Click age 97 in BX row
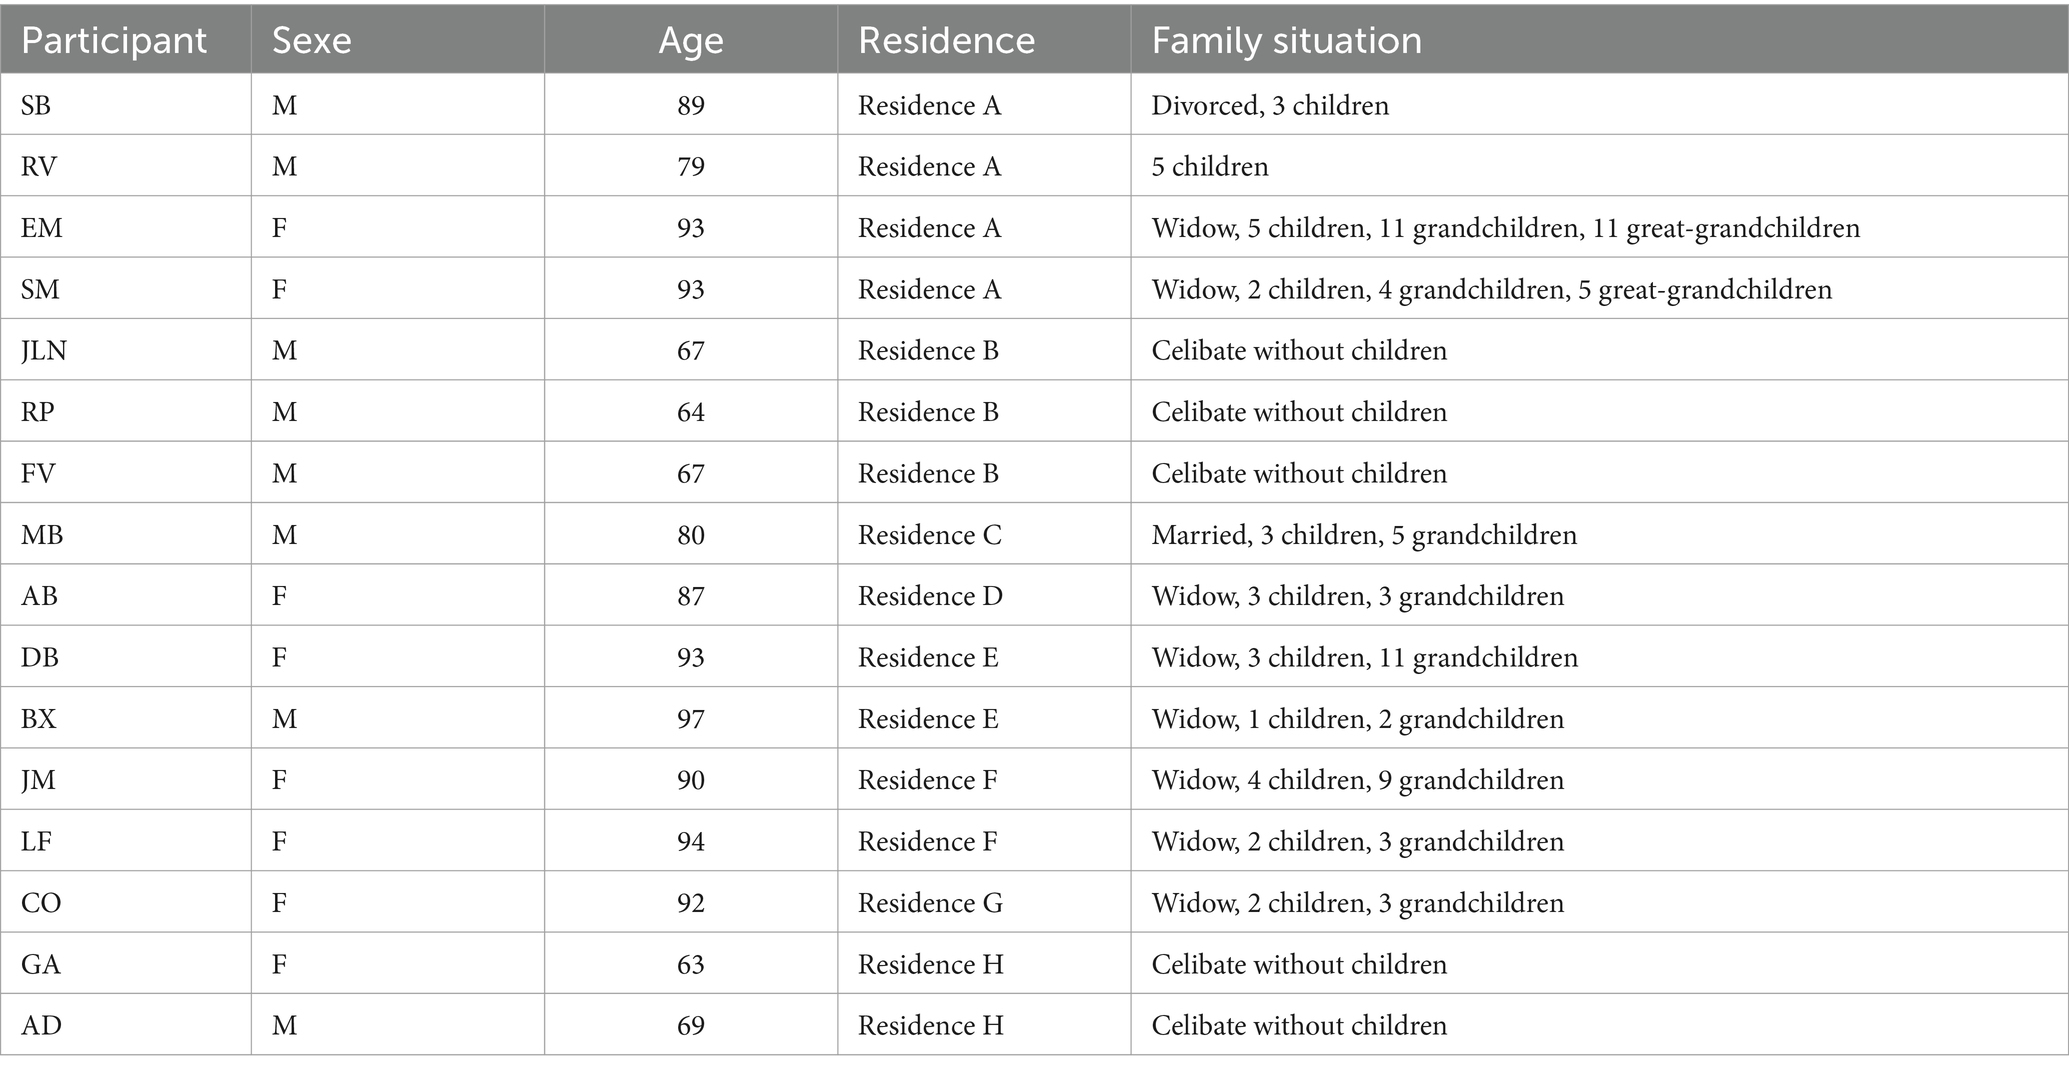The height and width of the screenshot is (1073, 2069). point(691,720)
